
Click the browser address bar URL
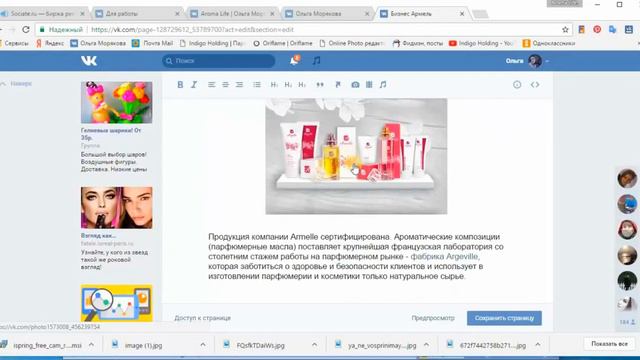(x=192, y=29)
